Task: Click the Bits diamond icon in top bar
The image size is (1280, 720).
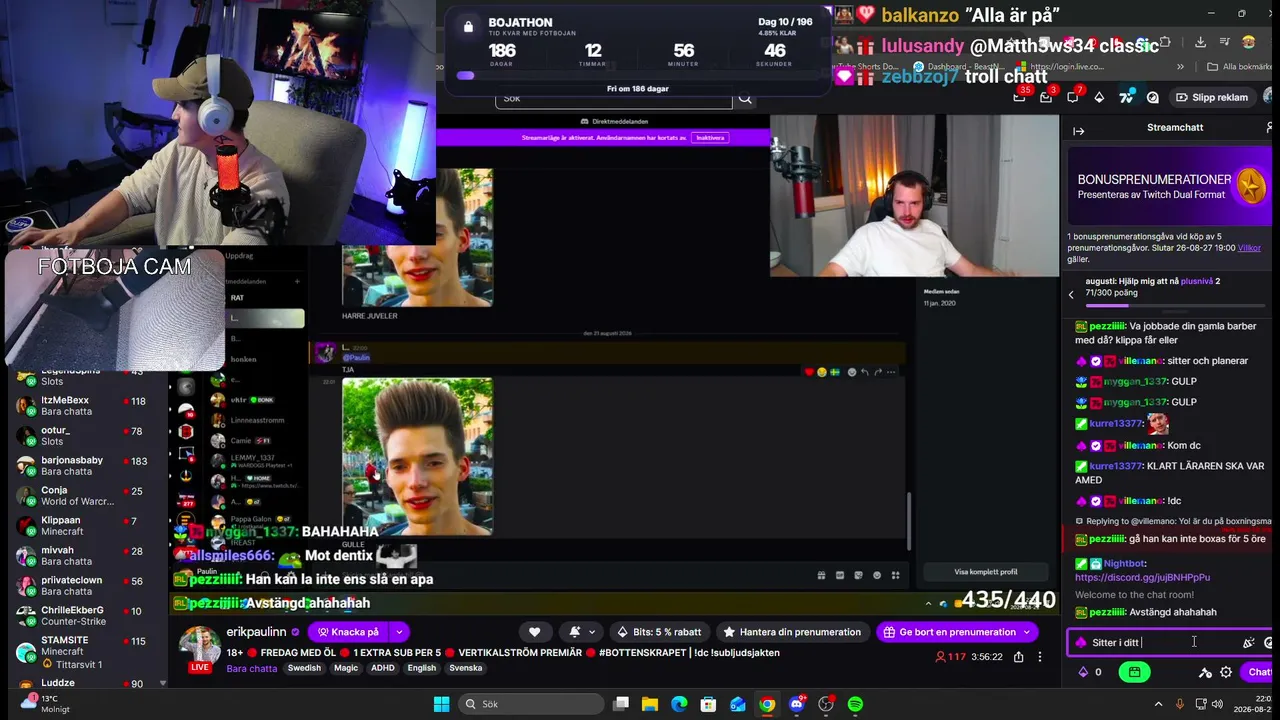Action: click(1099, 97)
